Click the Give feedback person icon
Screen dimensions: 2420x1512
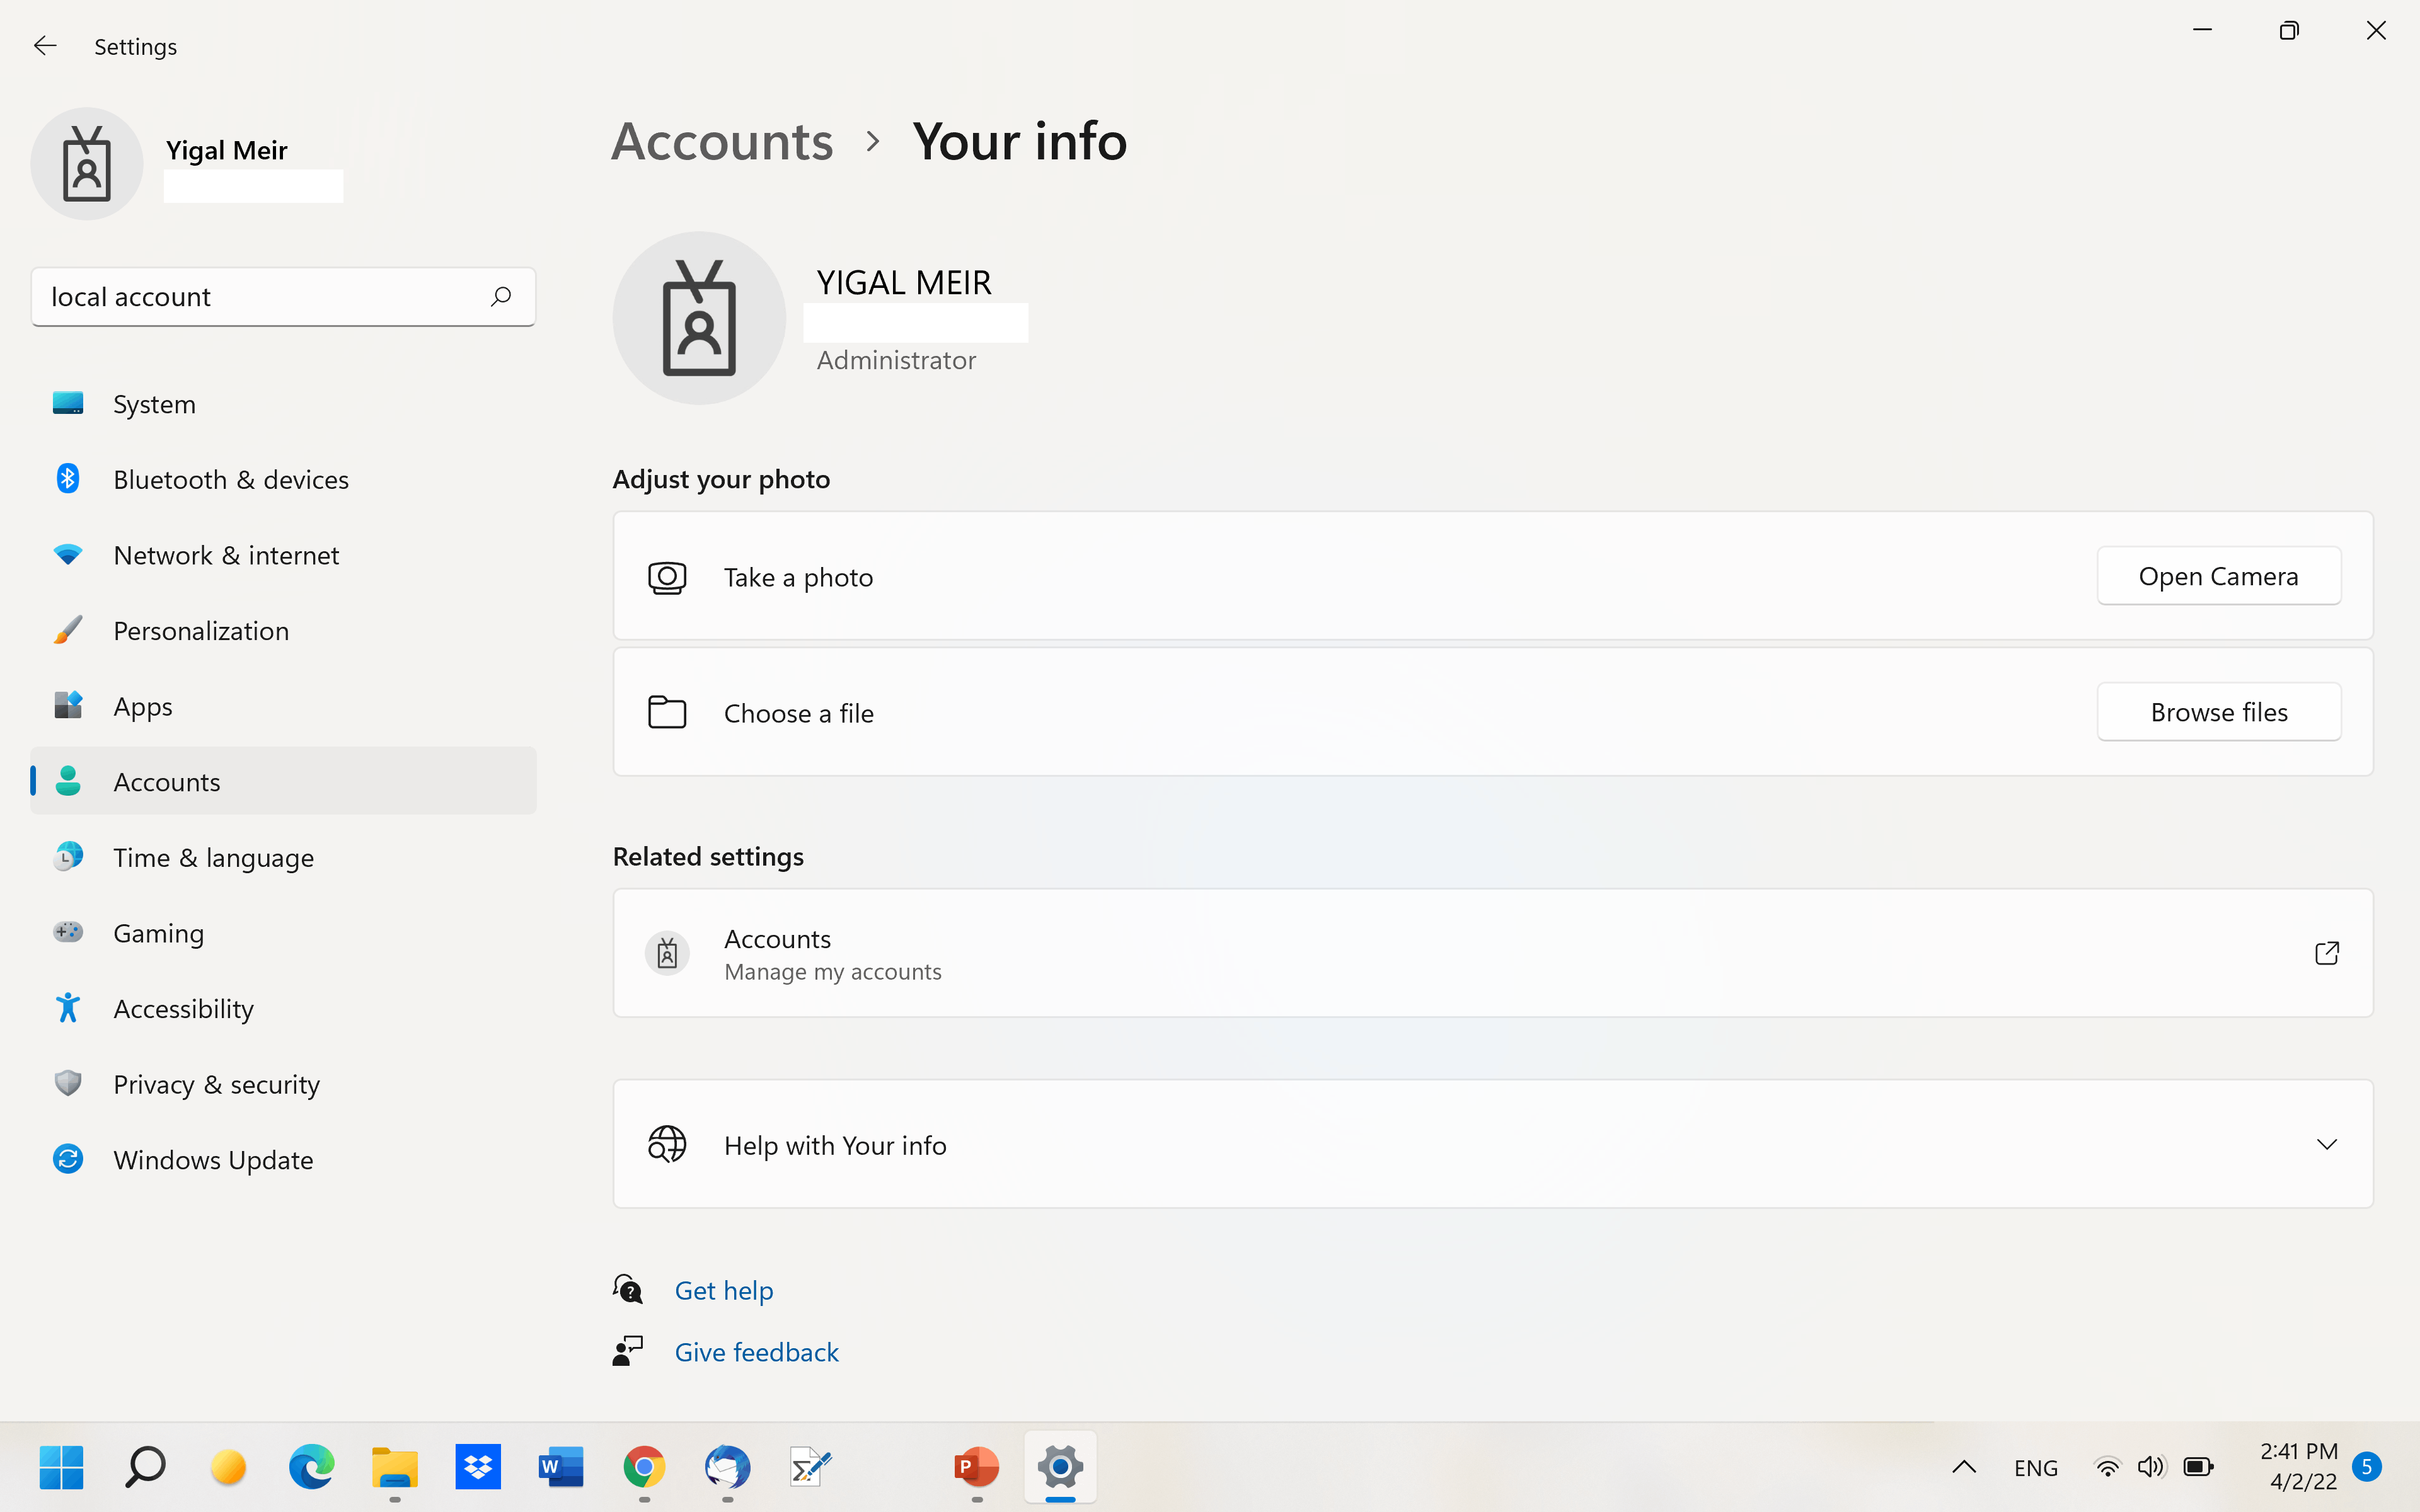pyautogui.click(x=628, y=1351)
